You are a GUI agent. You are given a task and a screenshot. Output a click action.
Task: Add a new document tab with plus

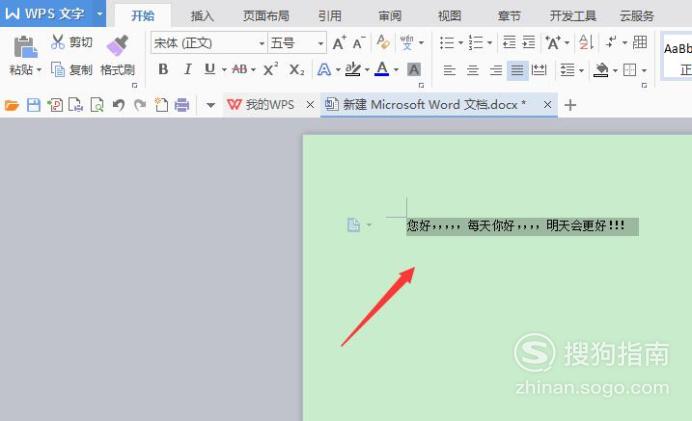pos(570,105)
